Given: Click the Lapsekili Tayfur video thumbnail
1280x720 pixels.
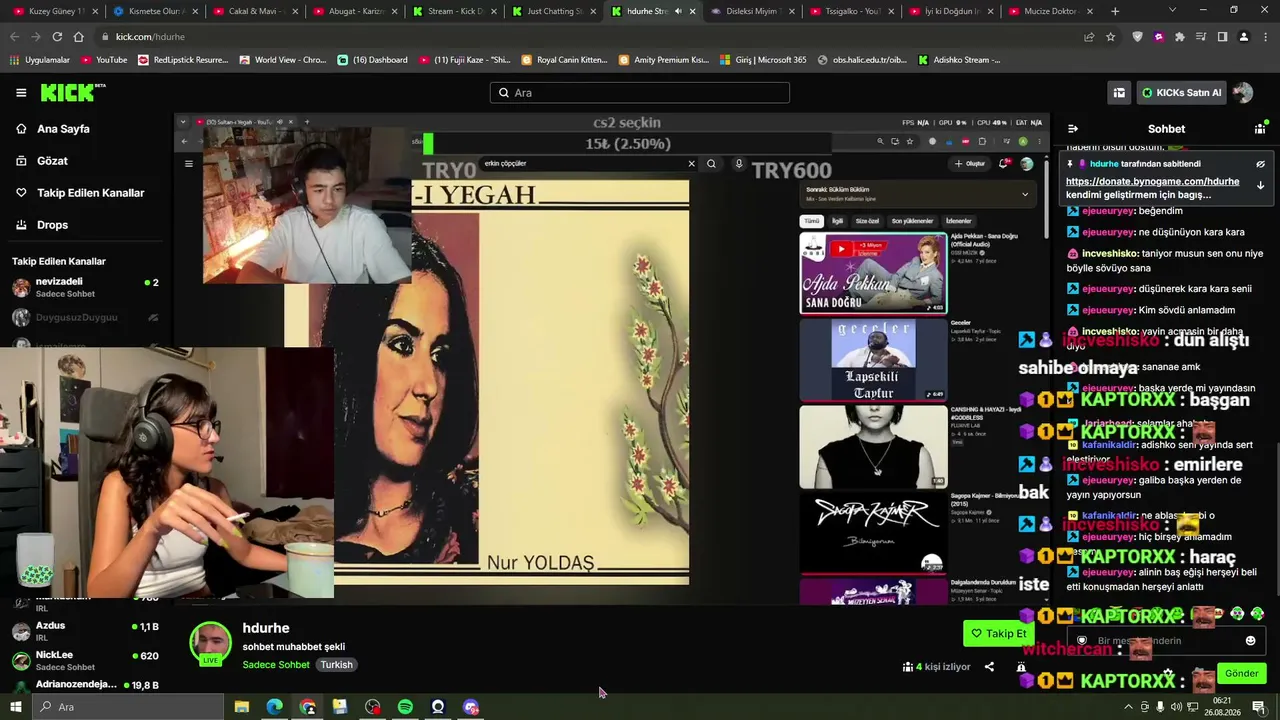Looking at the screenshot, I should coord(873,360).
